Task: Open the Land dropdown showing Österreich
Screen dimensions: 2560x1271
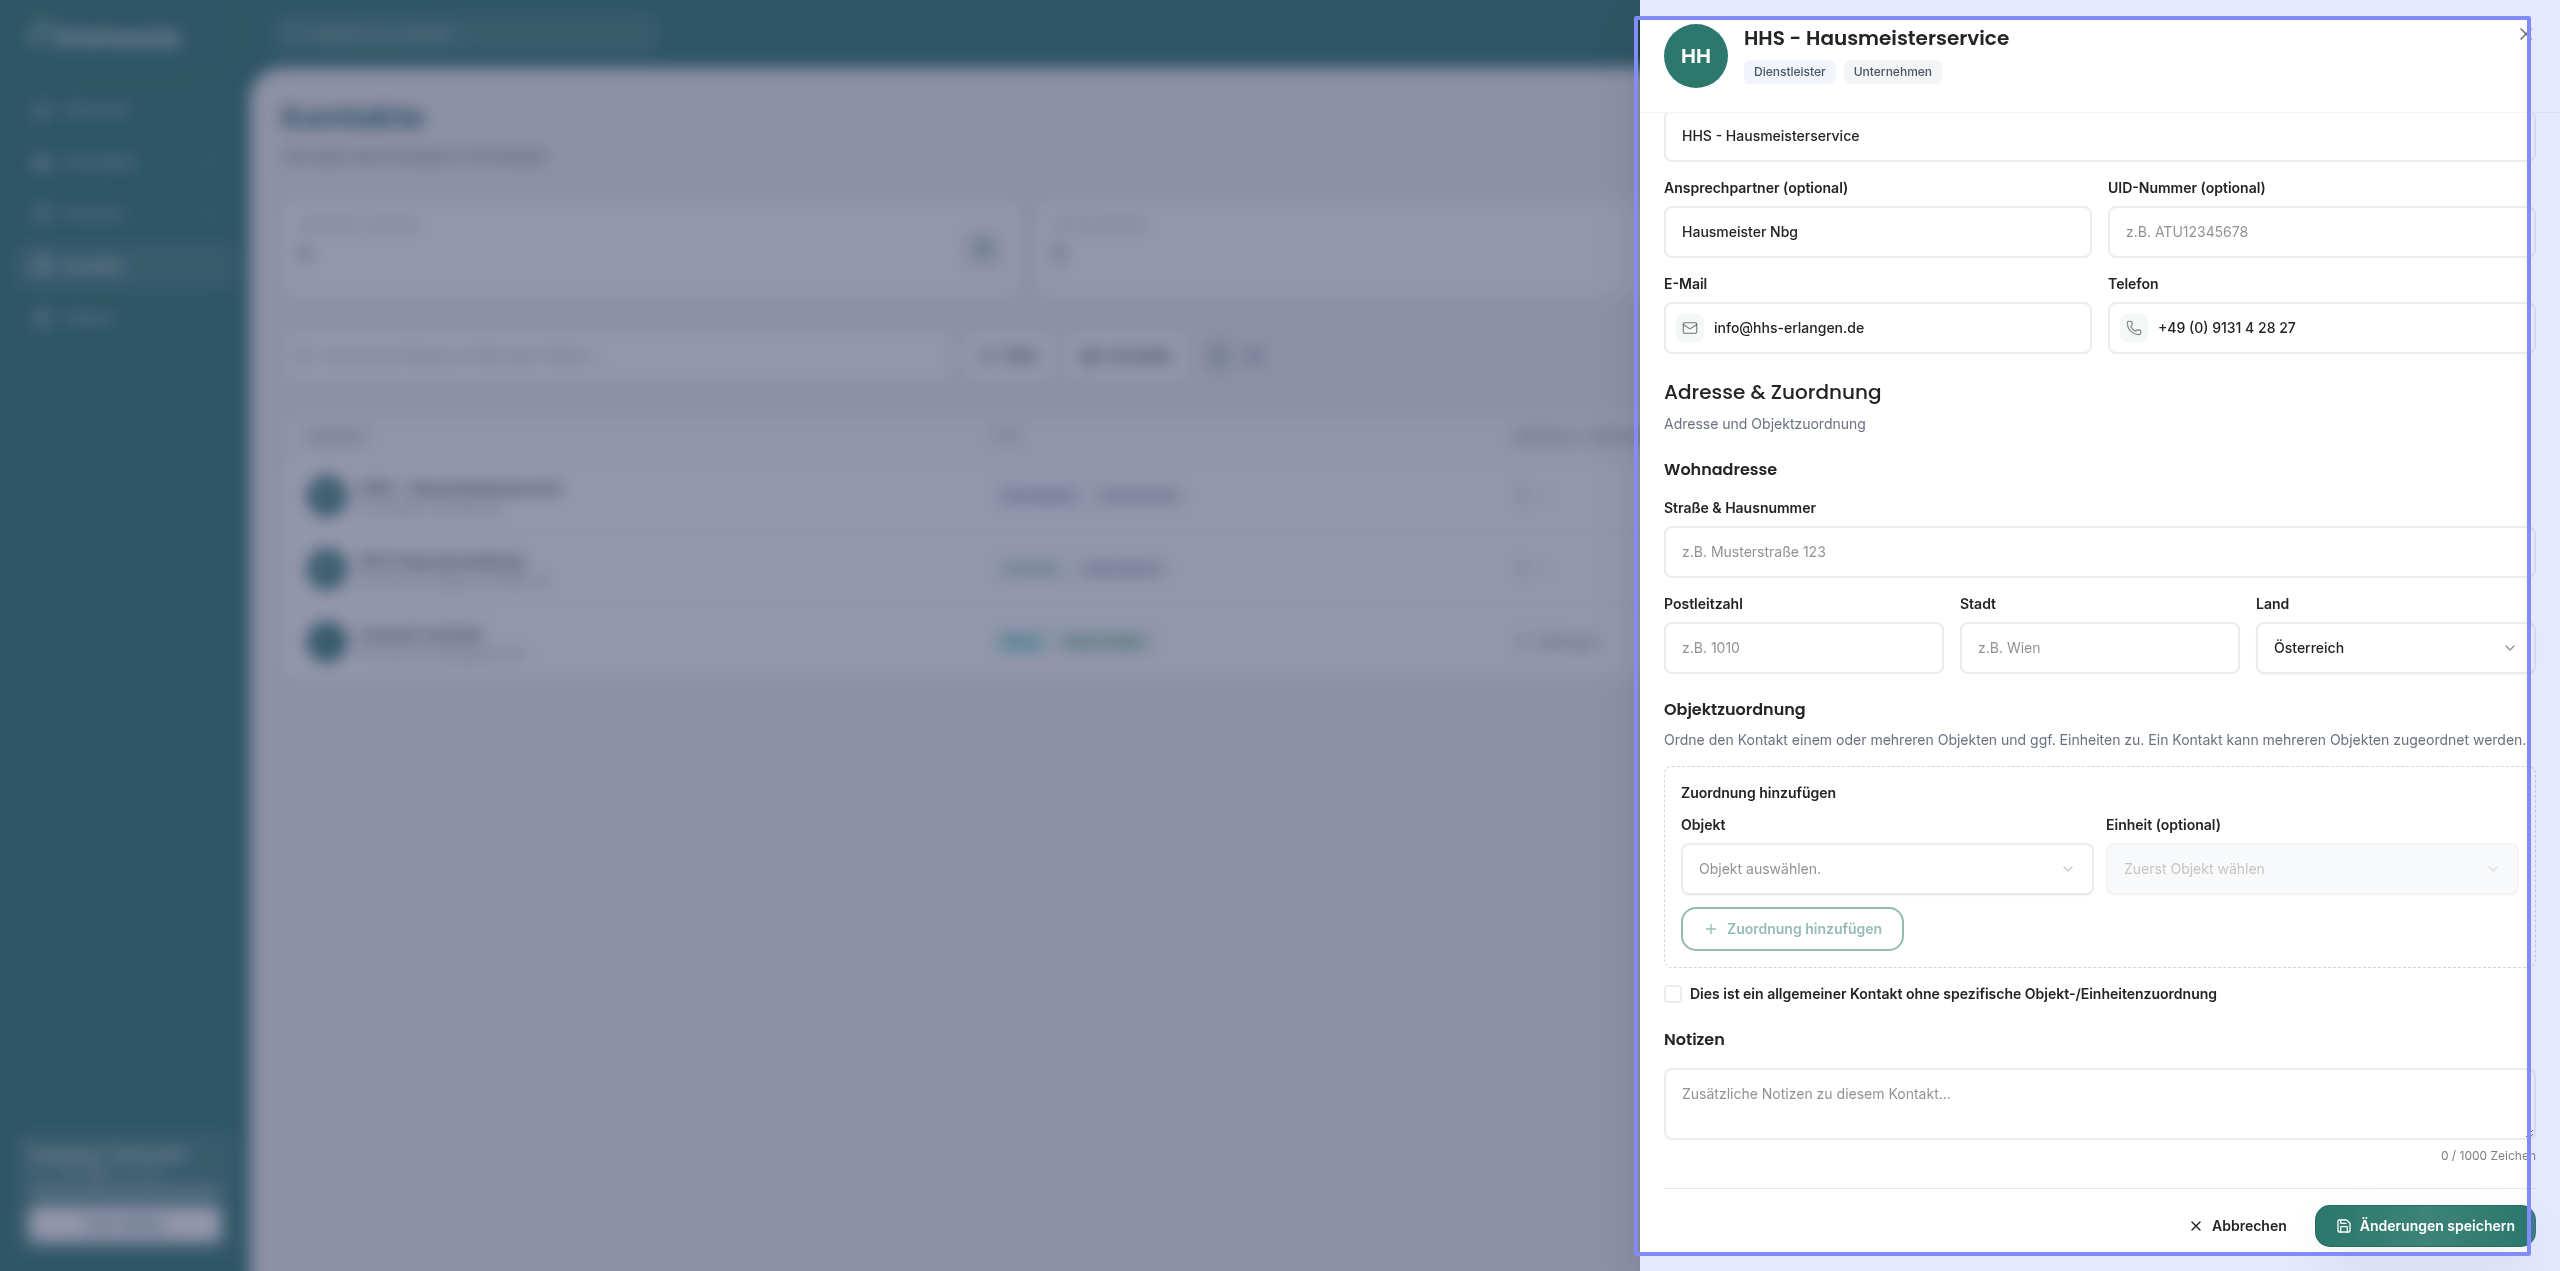Action: (2393, 648)
